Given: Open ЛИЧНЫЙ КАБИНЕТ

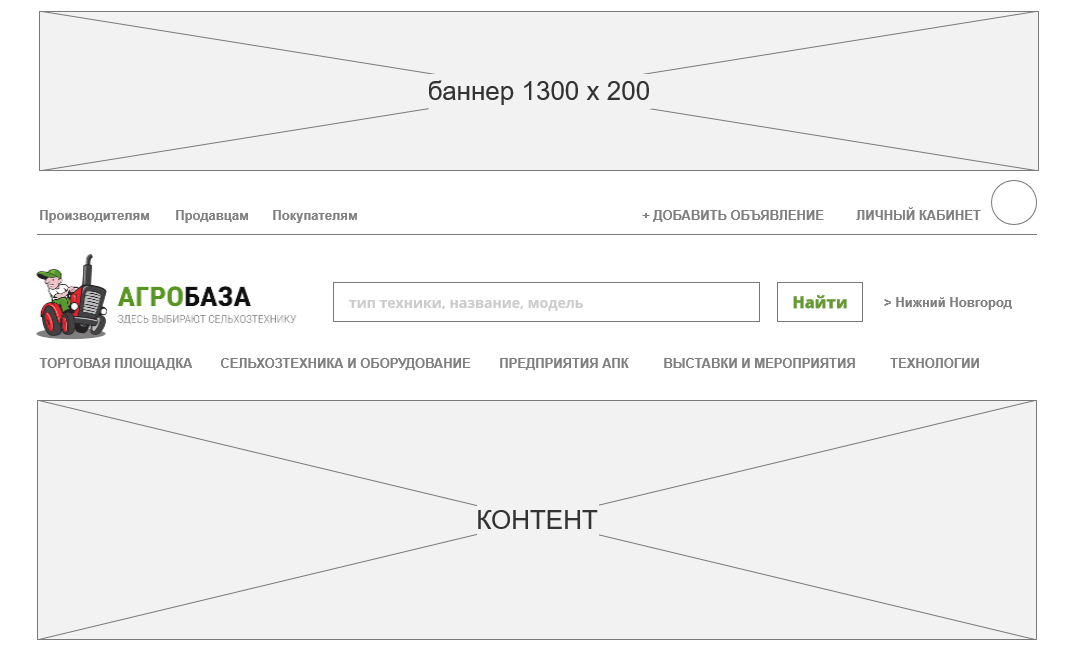Looking at the screenshot, I should coord(918,216).
